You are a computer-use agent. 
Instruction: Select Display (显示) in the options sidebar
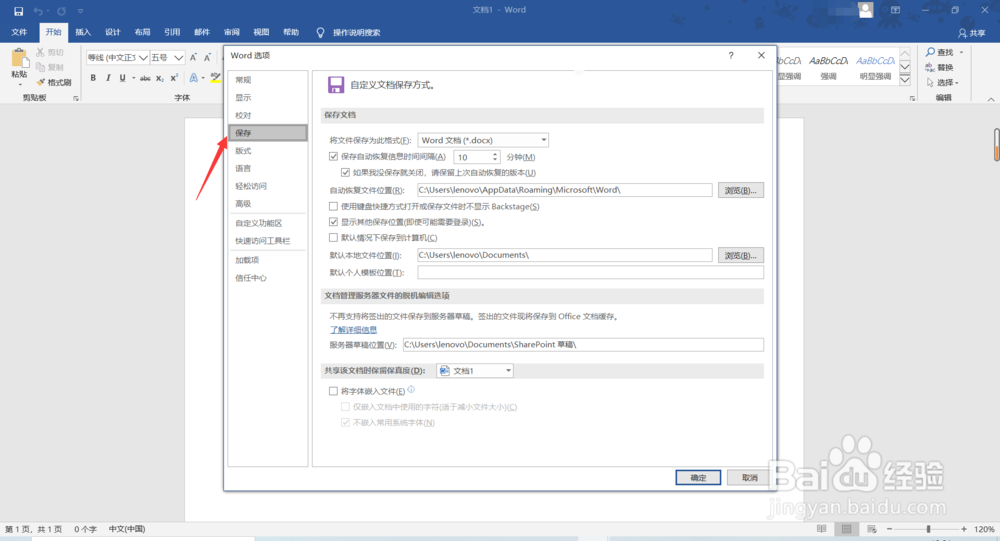tap(268, 98)
